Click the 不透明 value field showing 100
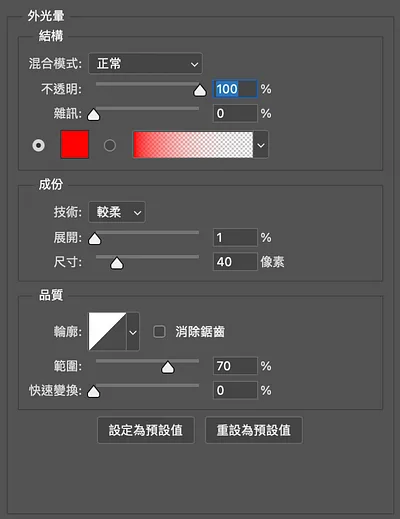The image size is (400, 519). 235,89
